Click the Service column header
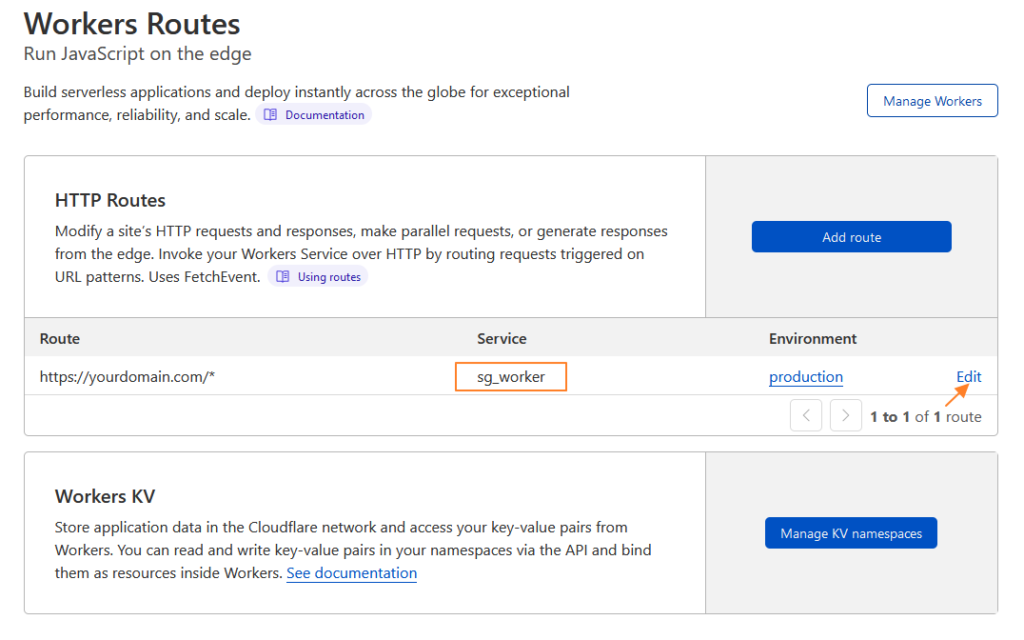This screenshot has width=1024, height=640. 502,339
